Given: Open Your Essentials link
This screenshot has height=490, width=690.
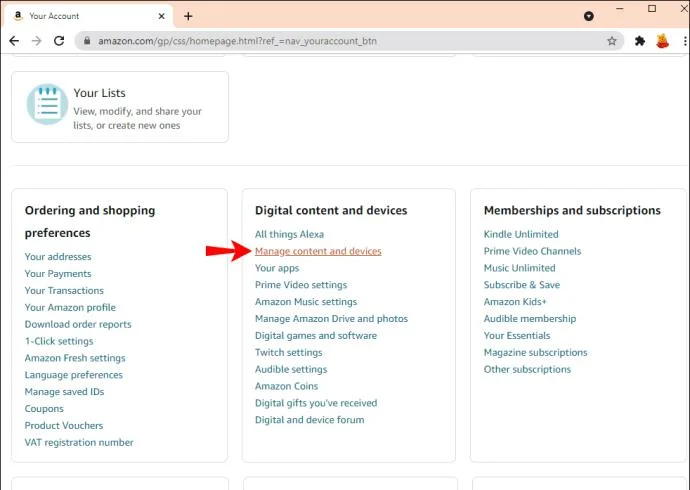Looking at the screenshot, I should click(x=517, y=336).
